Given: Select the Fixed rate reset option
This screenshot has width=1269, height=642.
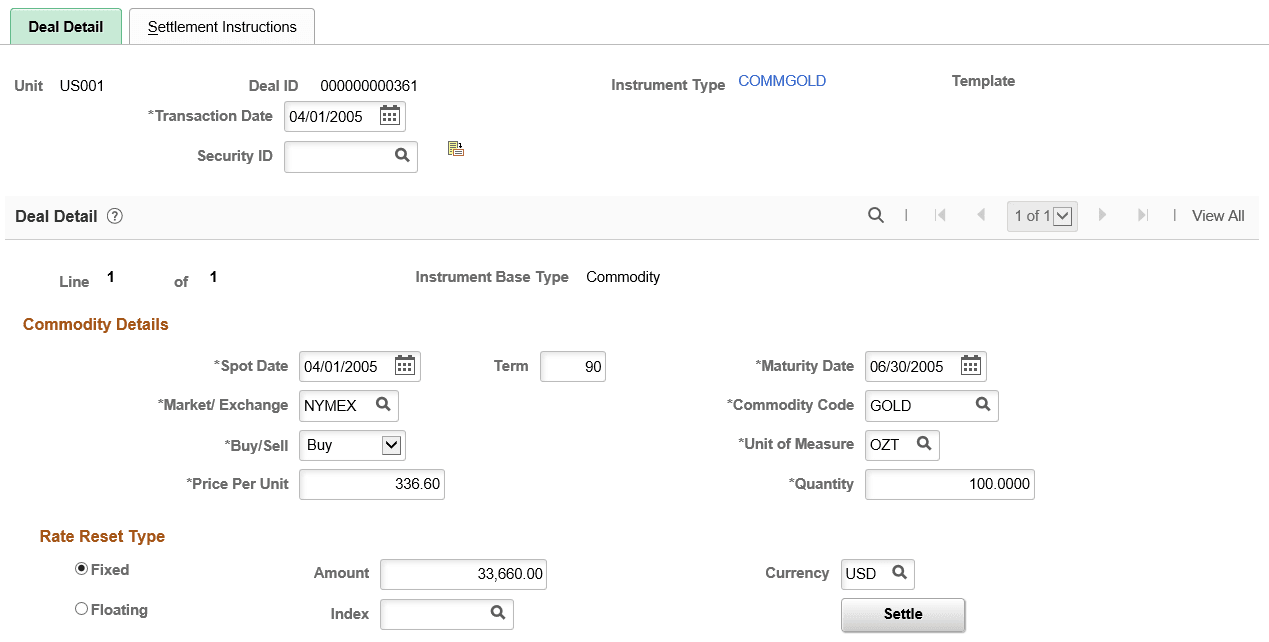Looking at the screenshot, I should click(81, 568).
